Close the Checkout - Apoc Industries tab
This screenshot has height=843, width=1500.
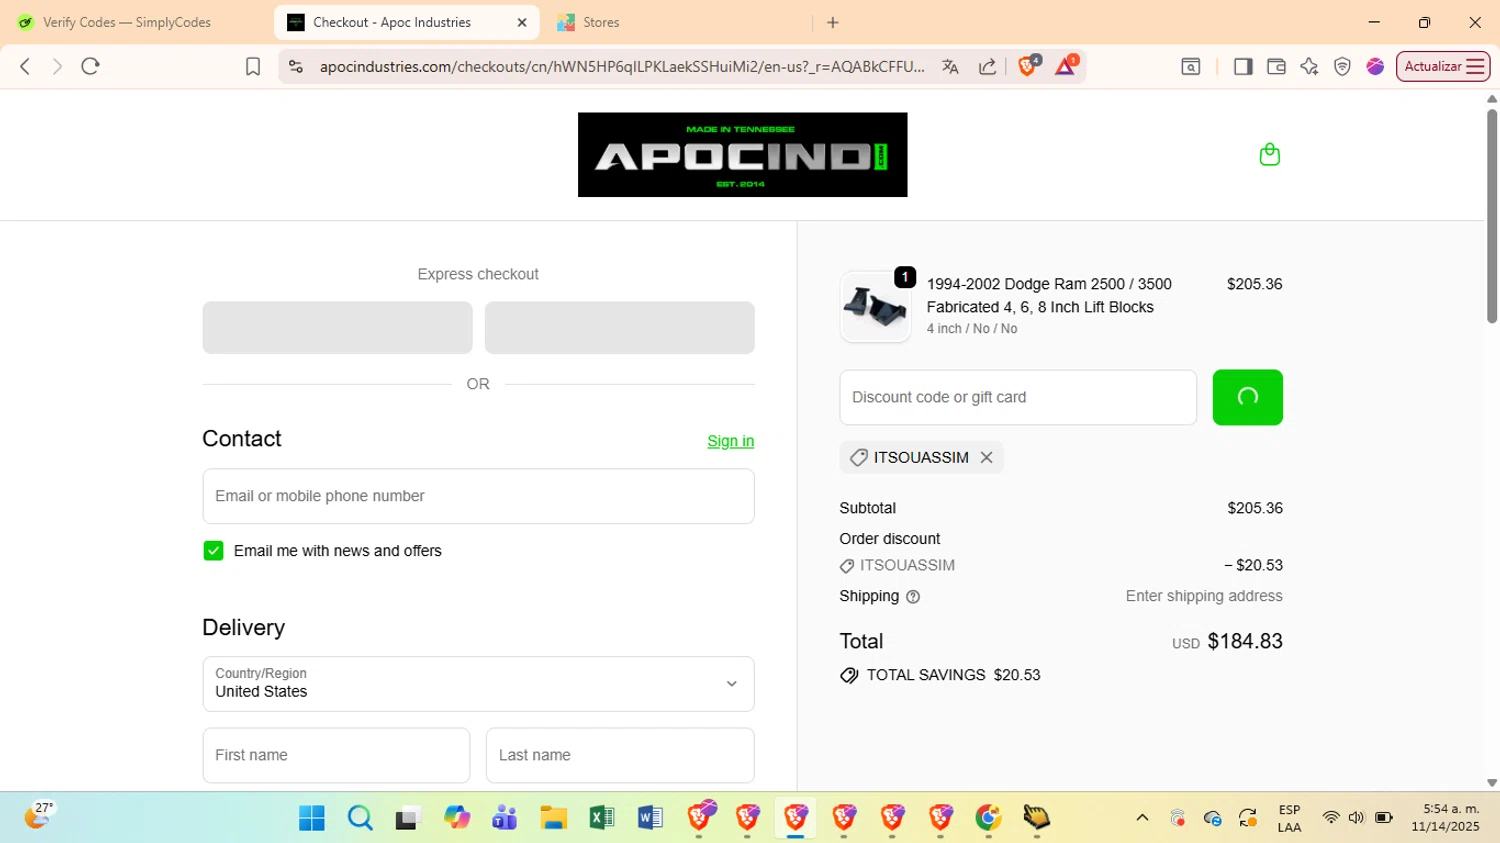pos(522,22)
